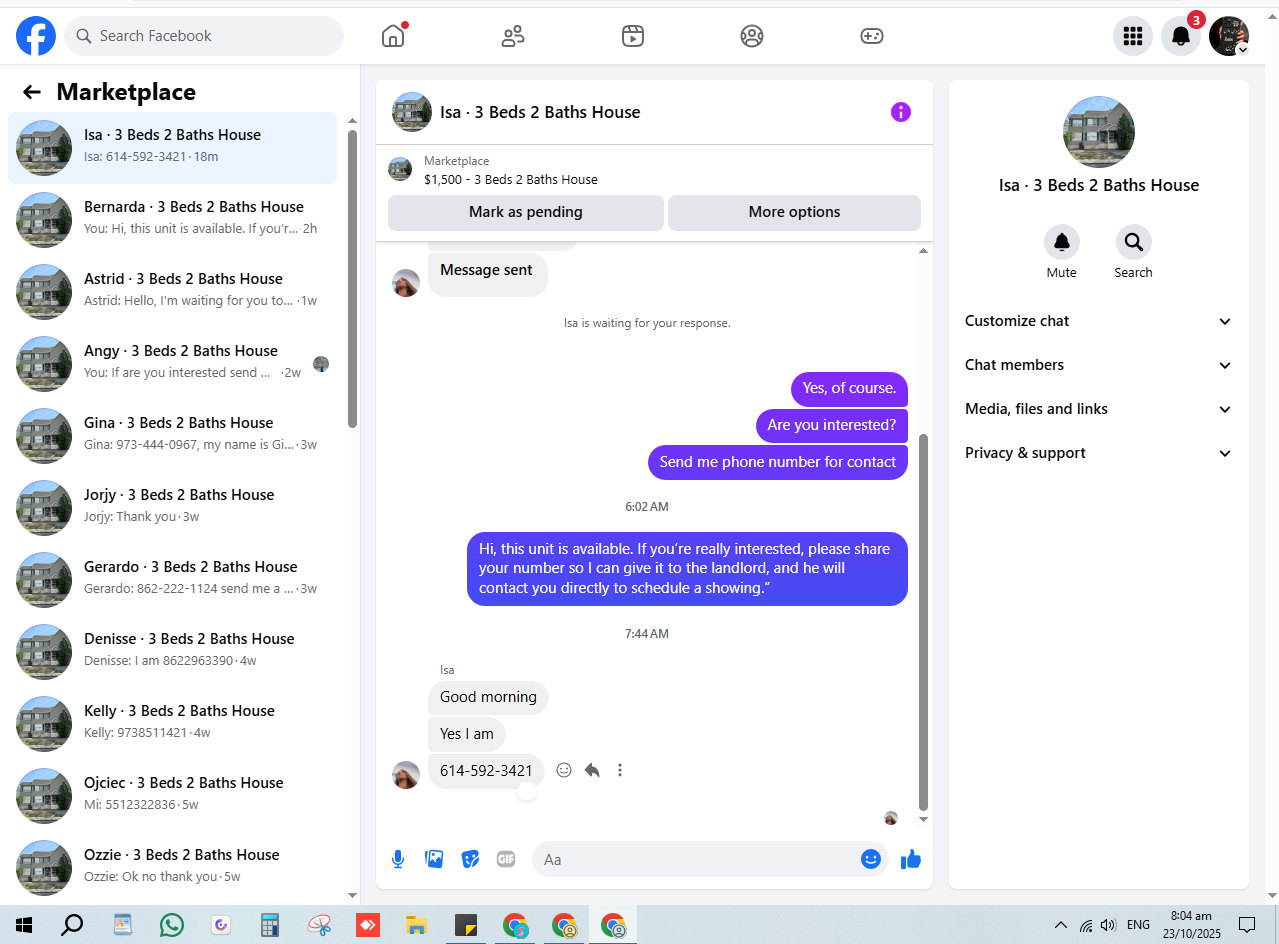Image resolution: width=1279 pixels, height=944 pixels.
Task: Open the Calculator from the taskbar
Action: [270, 925]
